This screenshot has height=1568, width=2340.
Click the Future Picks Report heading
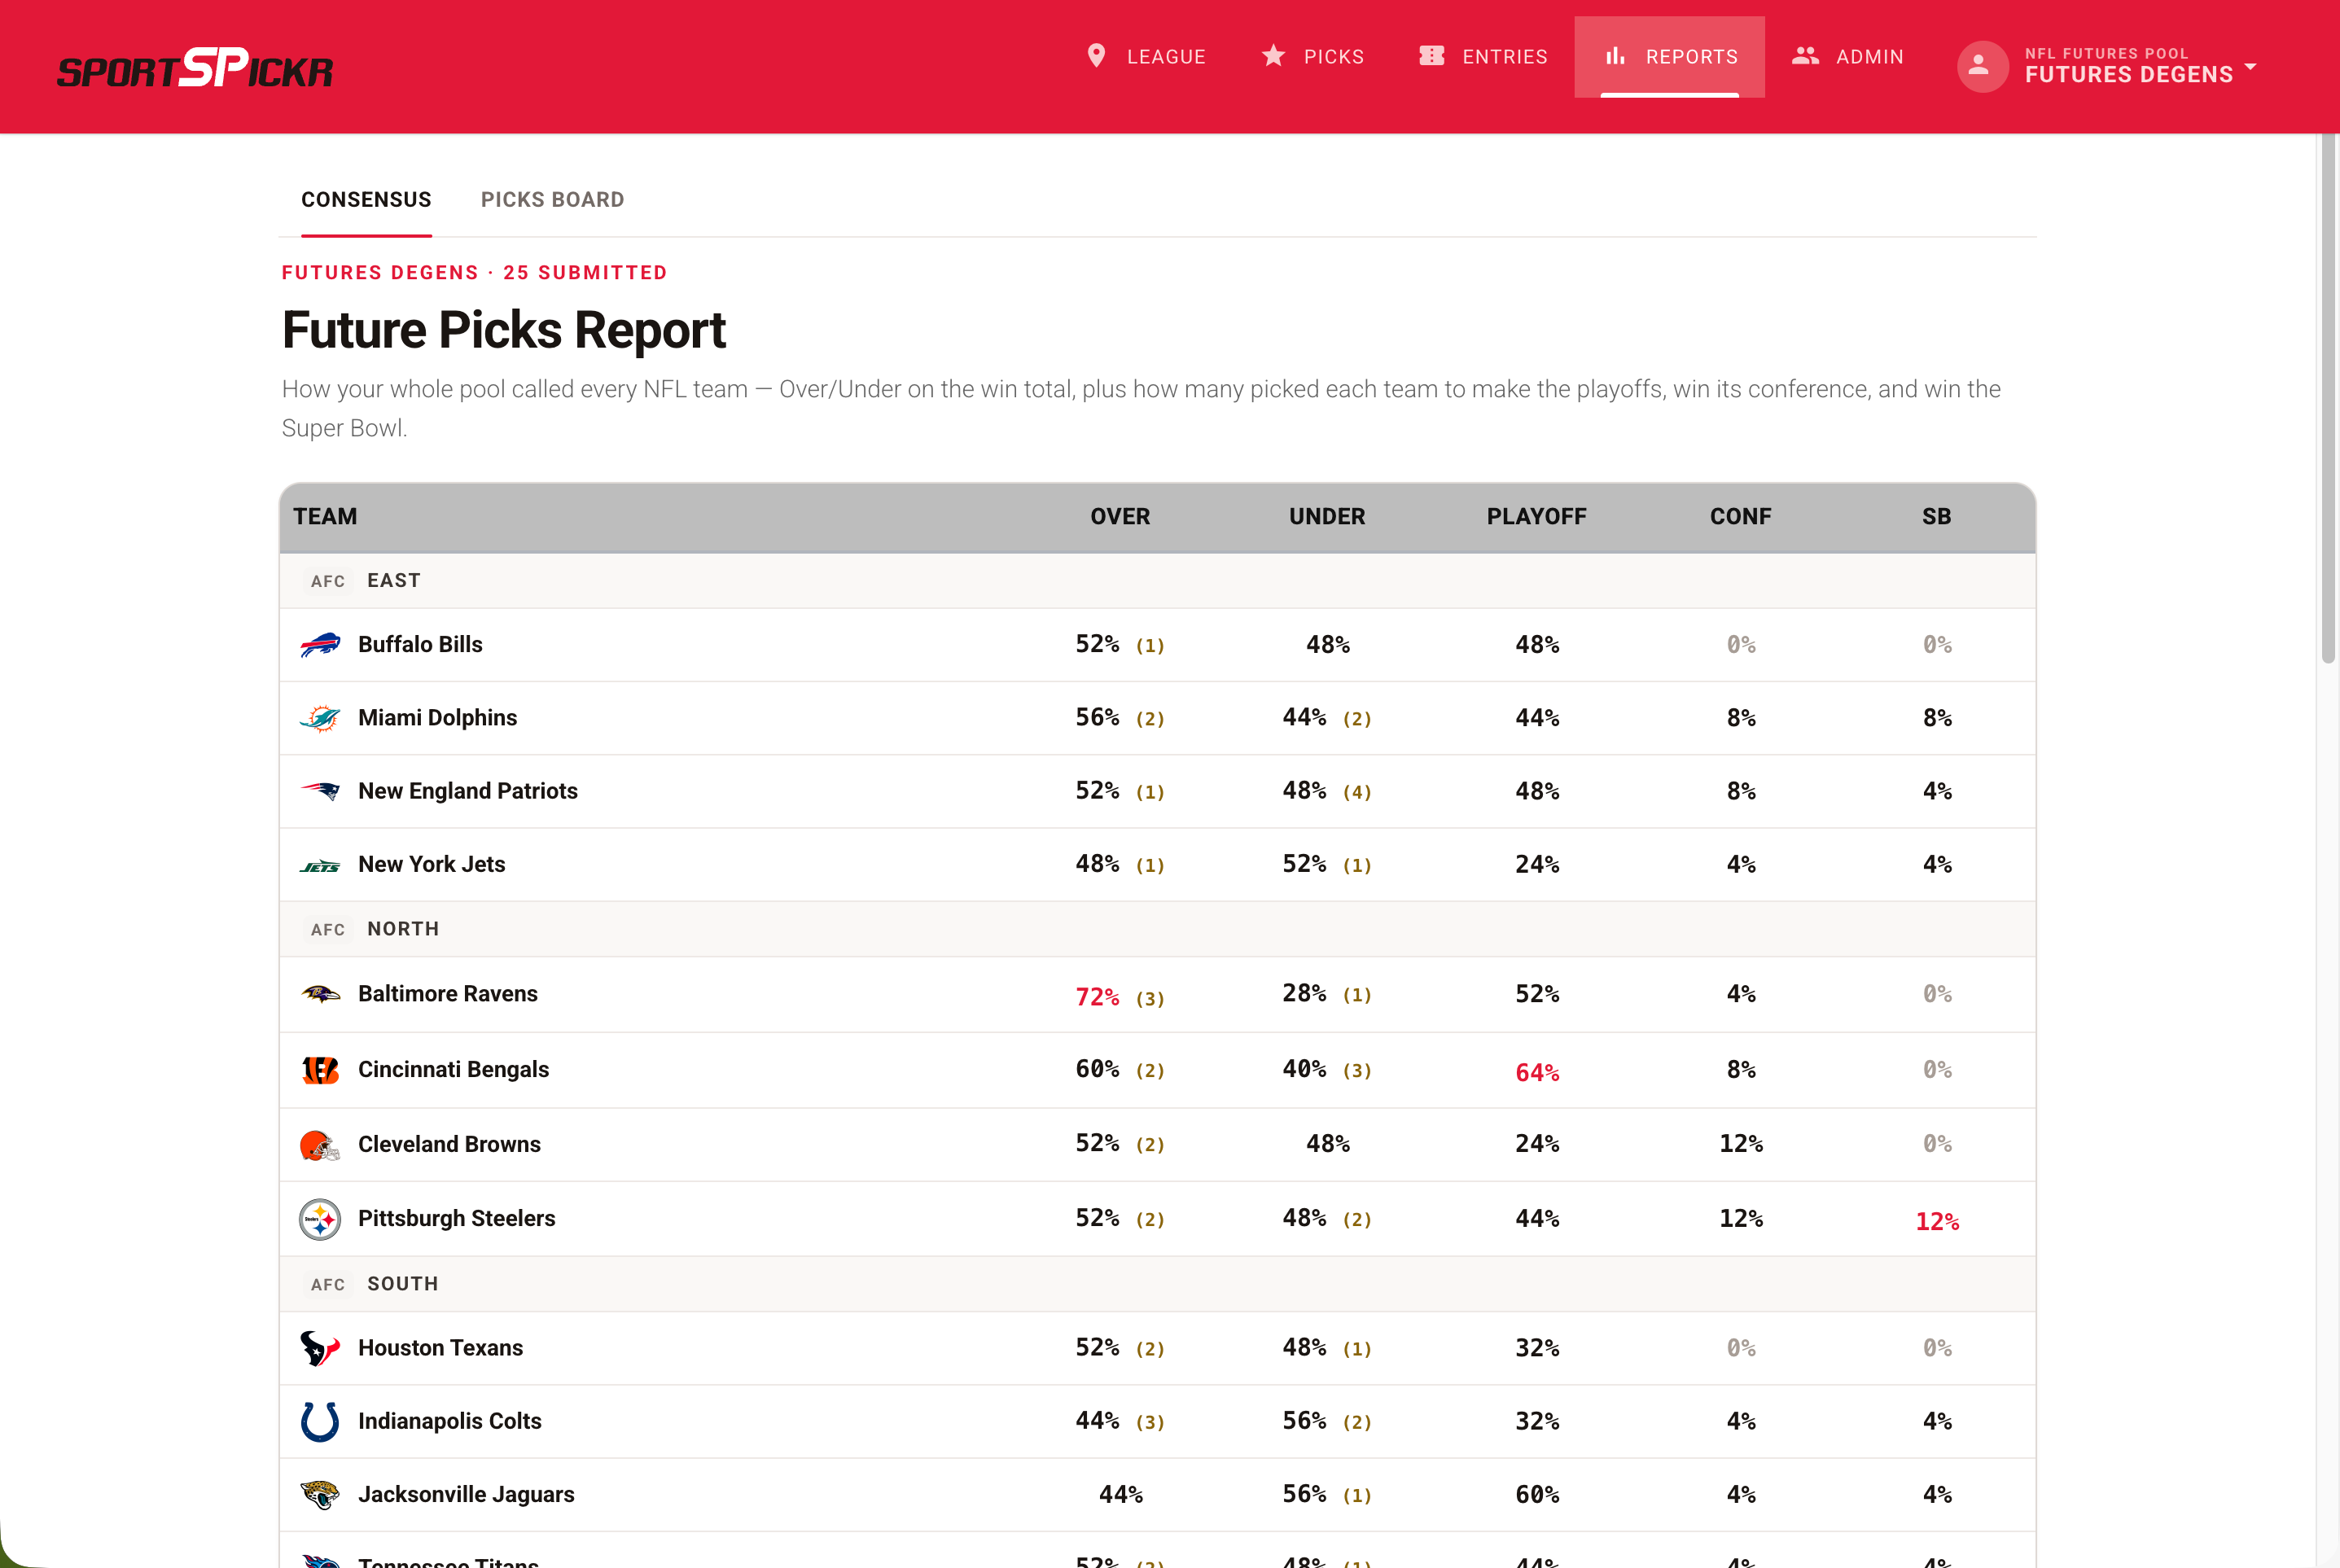(x=504, y=330)
